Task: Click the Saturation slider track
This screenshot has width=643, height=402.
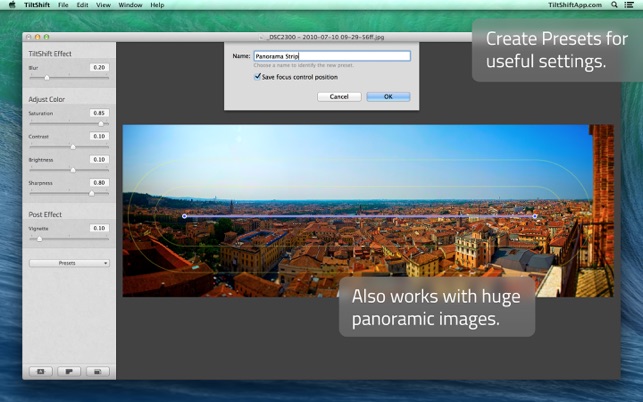Action: pos(69,123)
